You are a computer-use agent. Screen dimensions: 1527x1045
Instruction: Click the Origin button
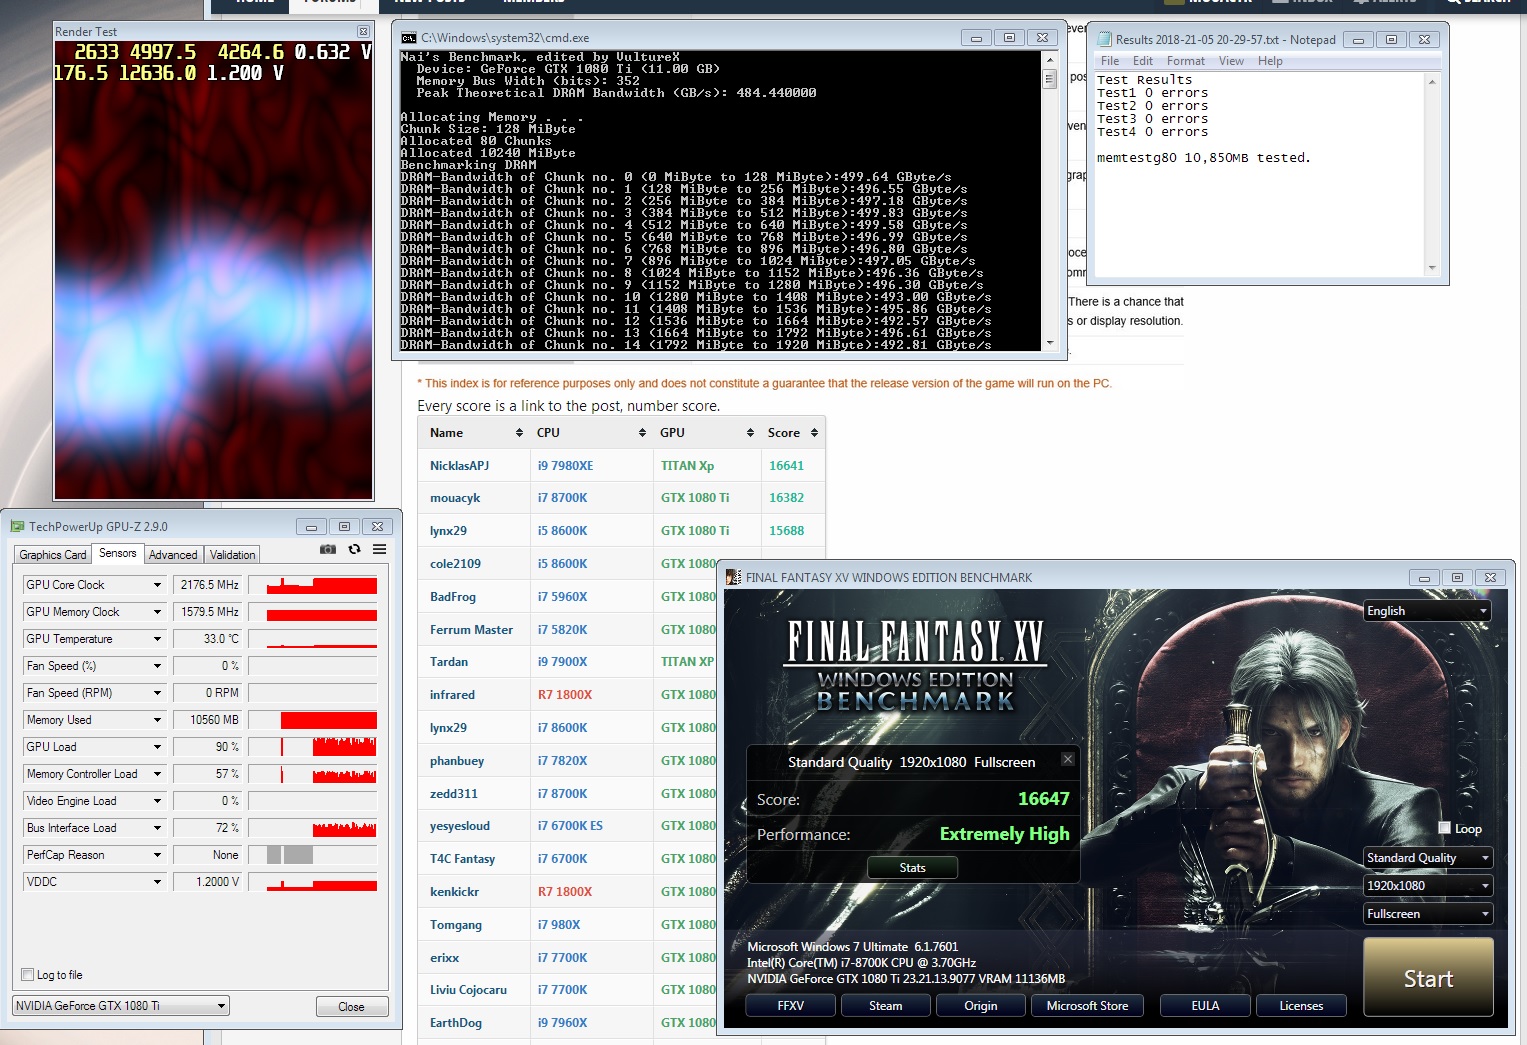(980, 1005)
